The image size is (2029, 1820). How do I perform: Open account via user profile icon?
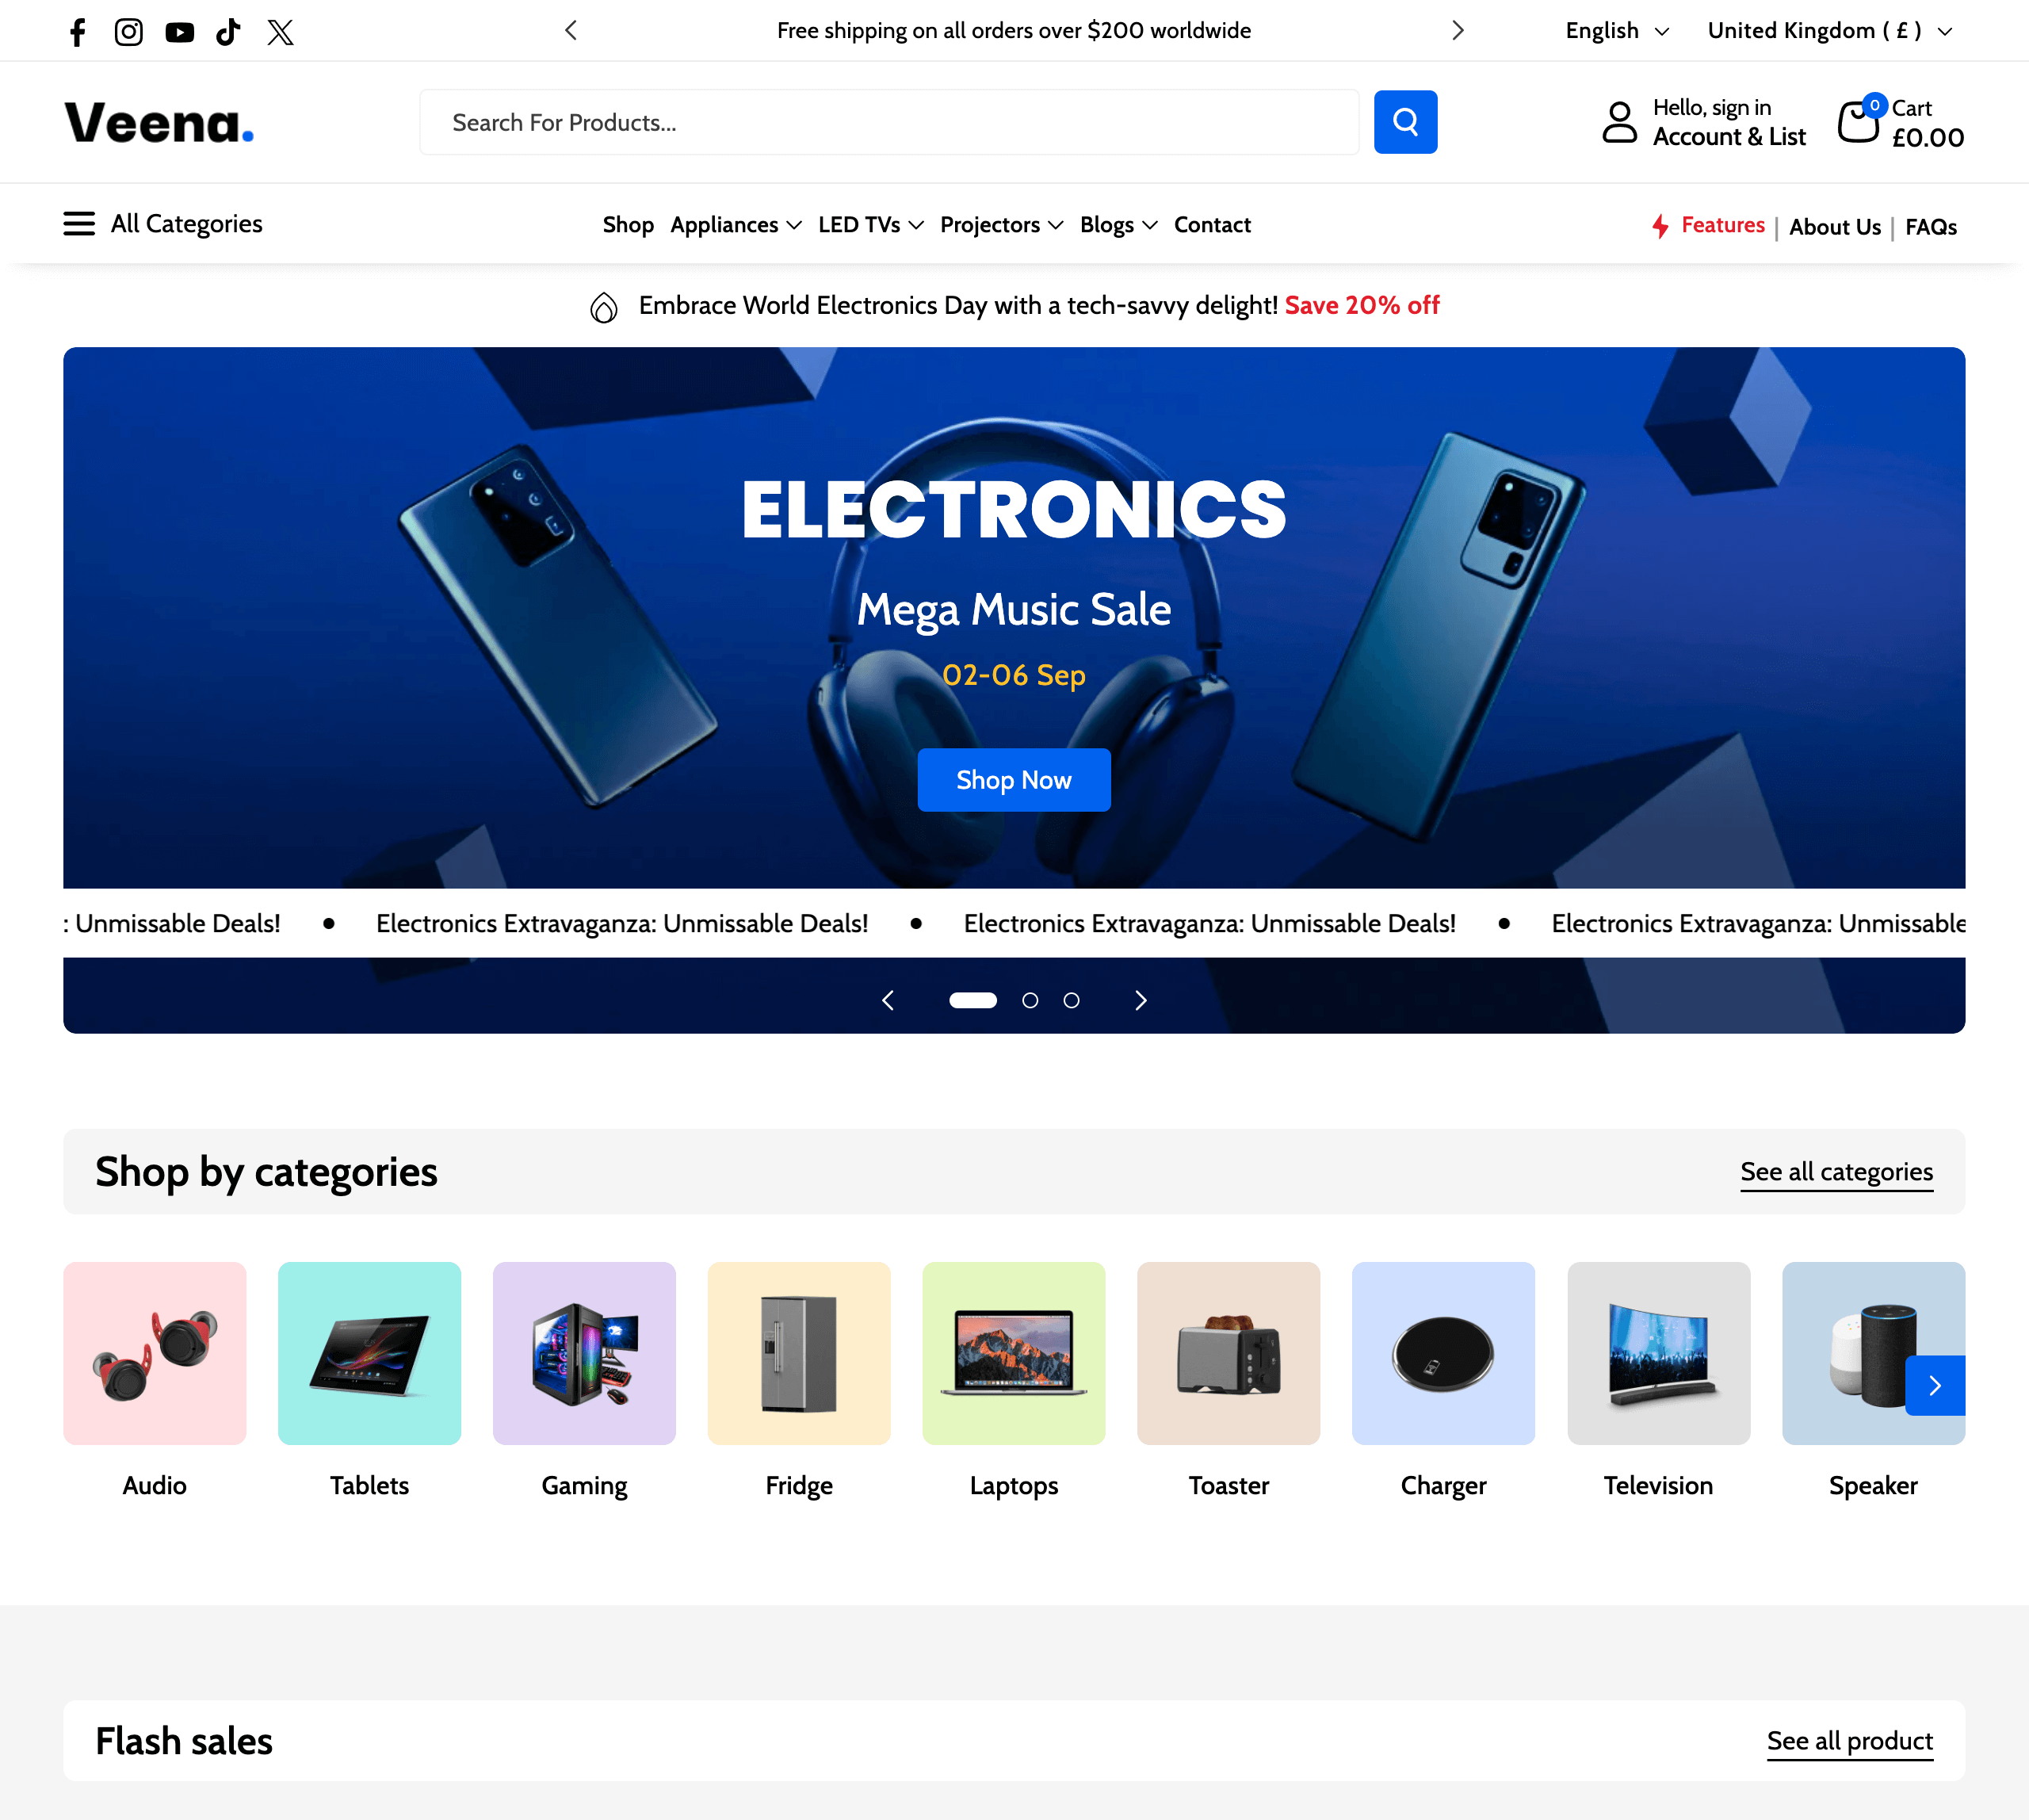[1619, 122]
